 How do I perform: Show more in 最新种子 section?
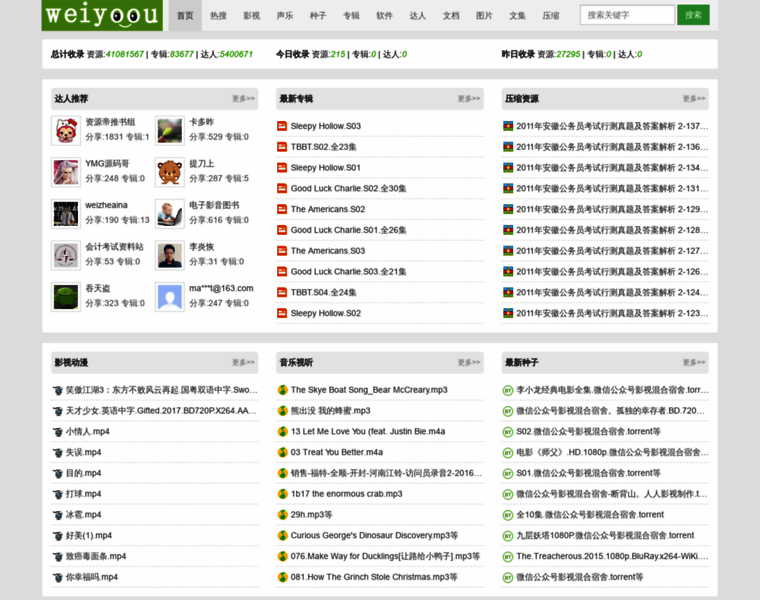[694, 363]
